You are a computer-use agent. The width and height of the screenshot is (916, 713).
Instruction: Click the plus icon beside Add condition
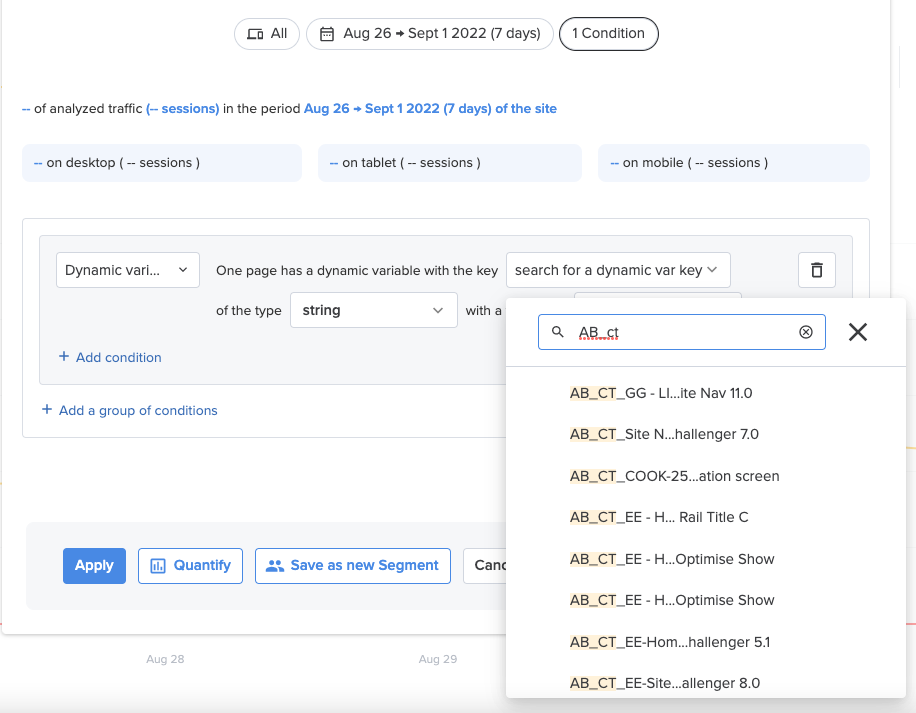pos(64,356)
